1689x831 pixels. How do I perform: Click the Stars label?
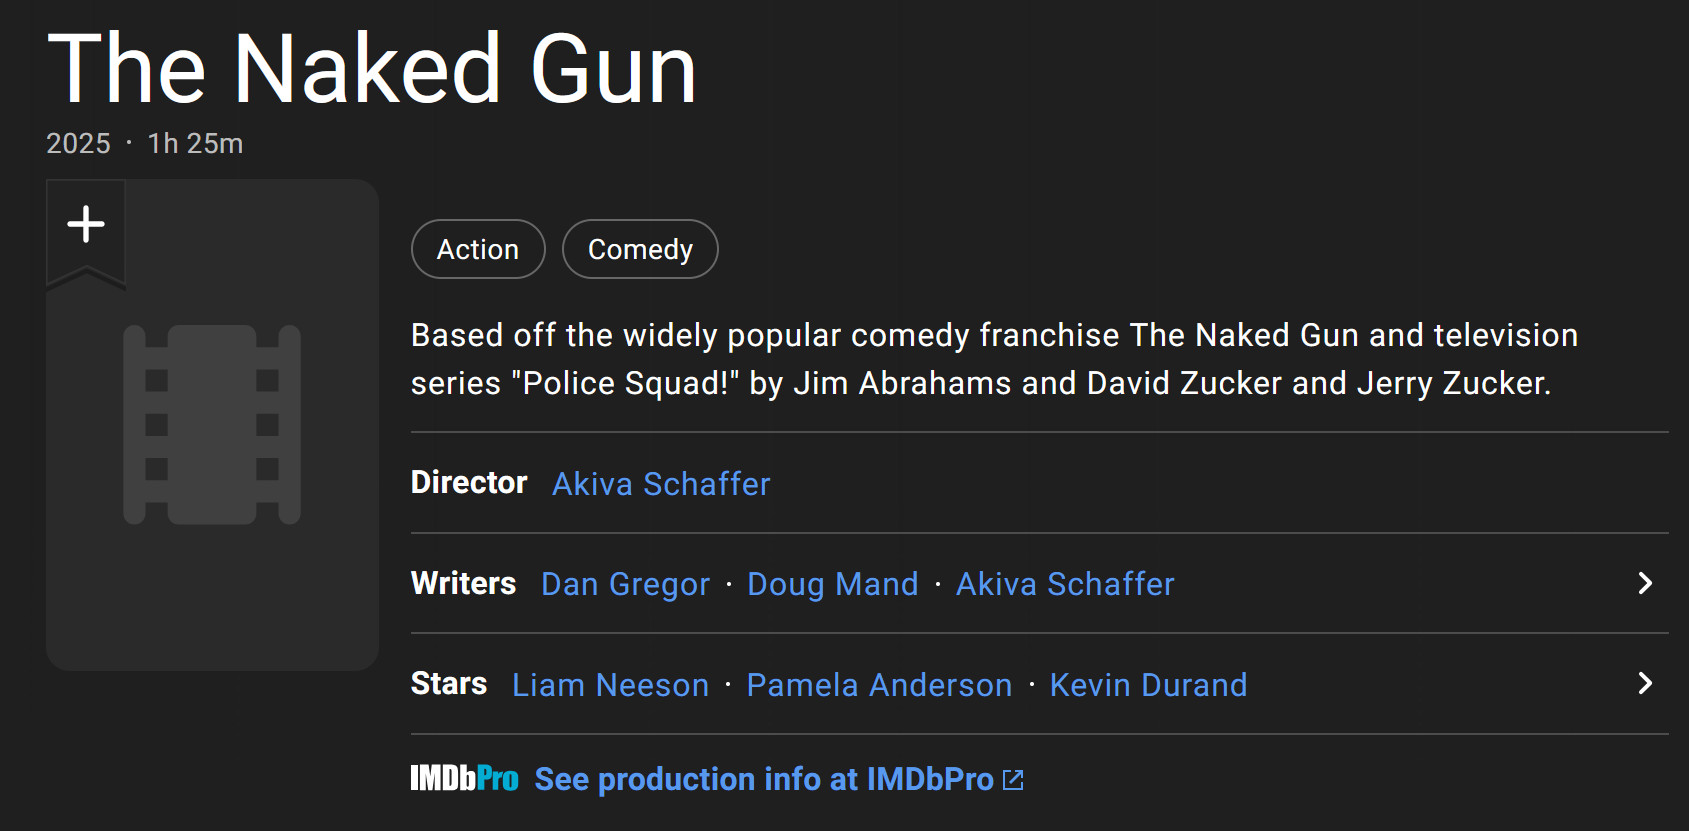[449, 683]
